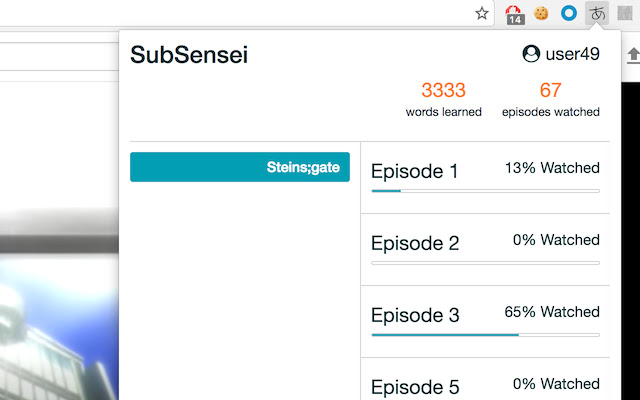The width and height of the screenshot is (640, 400).
Task: Click the Episode 2 progress bar
Action: pos(485,262)
